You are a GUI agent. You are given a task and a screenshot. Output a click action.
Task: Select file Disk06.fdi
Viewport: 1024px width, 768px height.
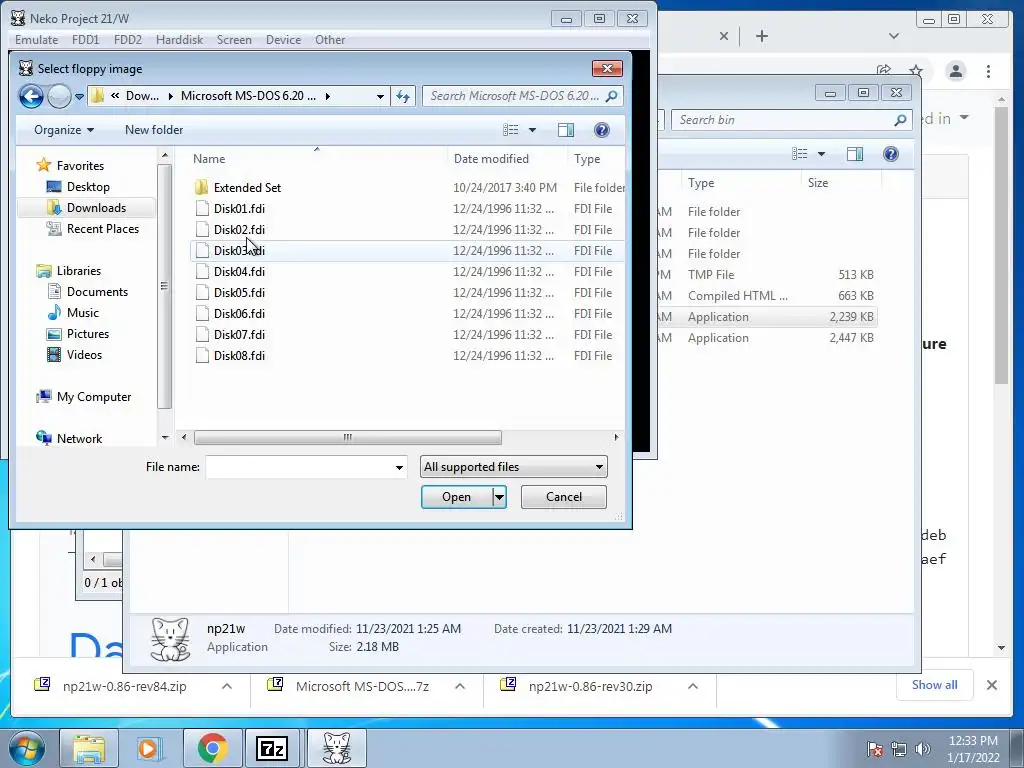click(x=239, y=313)
